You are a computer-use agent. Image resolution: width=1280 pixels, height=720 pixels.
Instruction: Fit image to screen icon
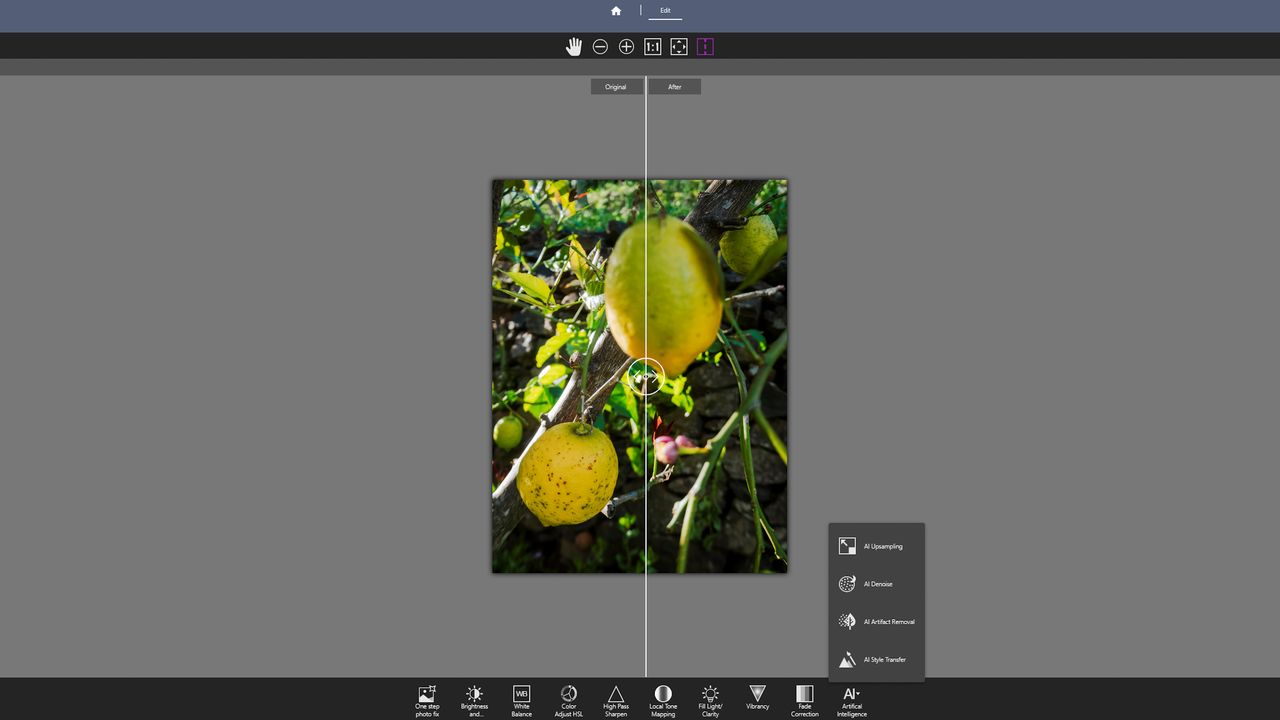point(679,47)
